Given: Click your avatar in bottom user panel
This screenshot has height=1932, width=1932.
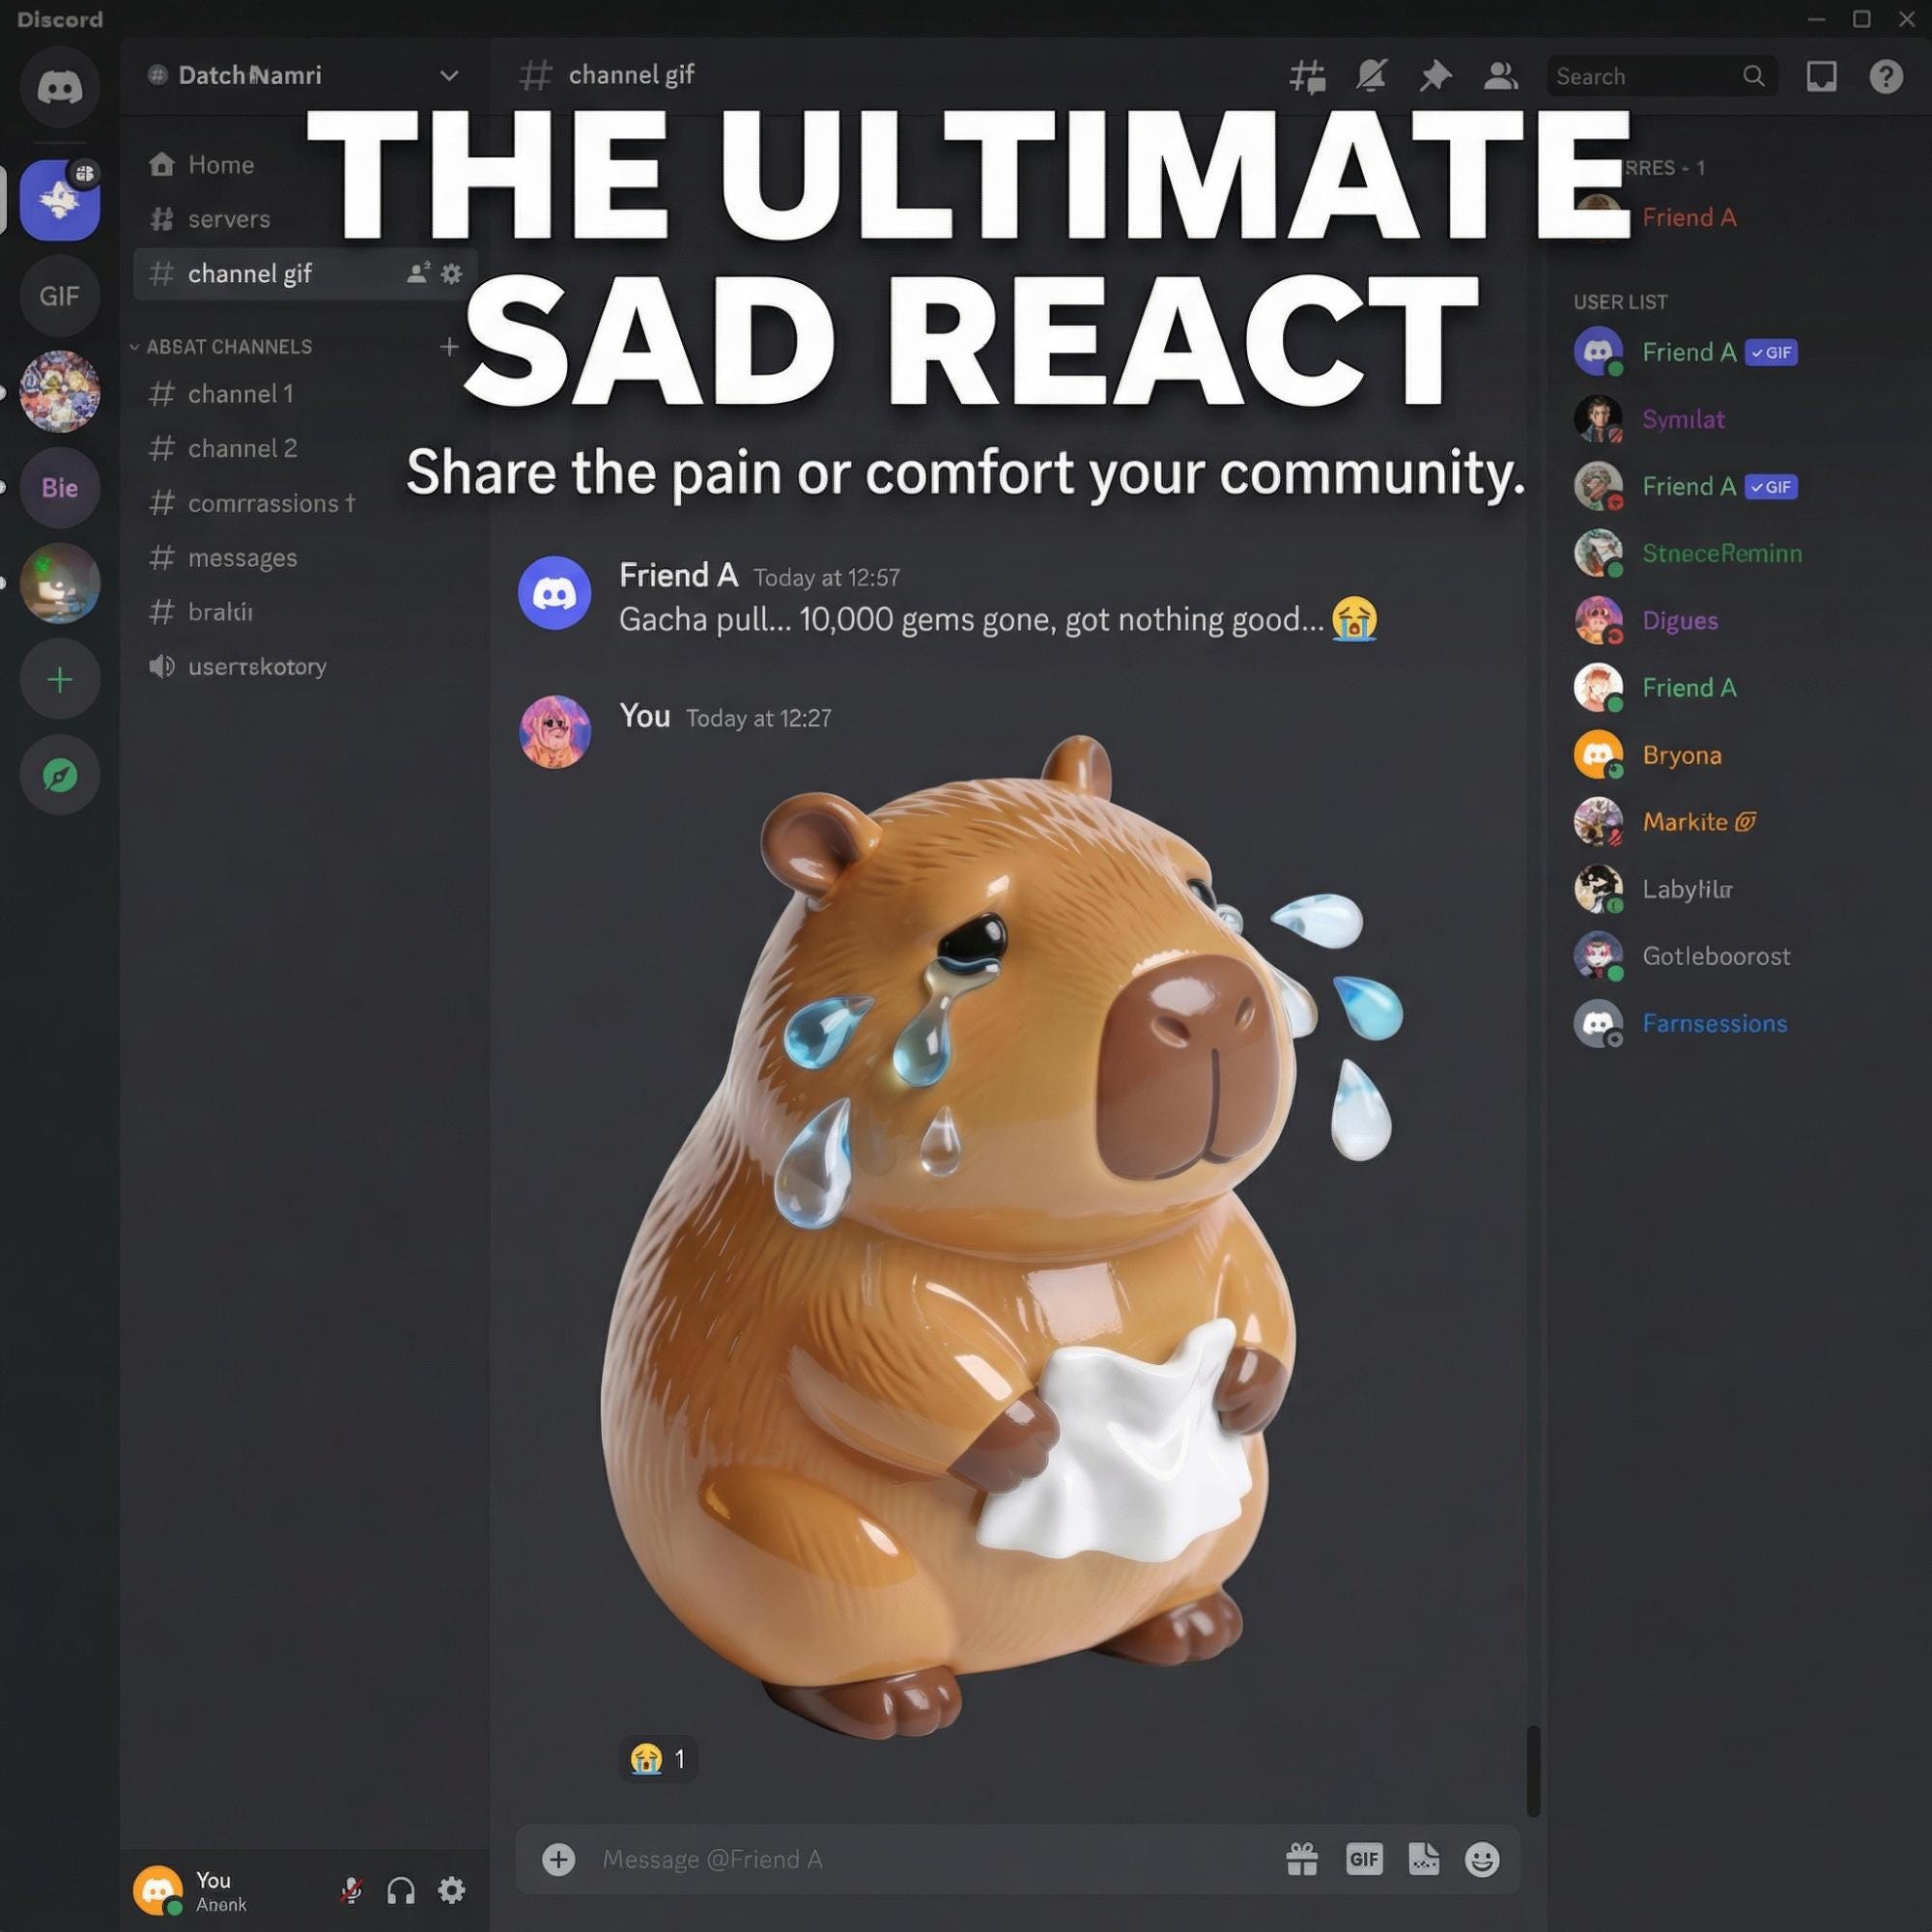Looking at the screenshot, I should 158,1890.
